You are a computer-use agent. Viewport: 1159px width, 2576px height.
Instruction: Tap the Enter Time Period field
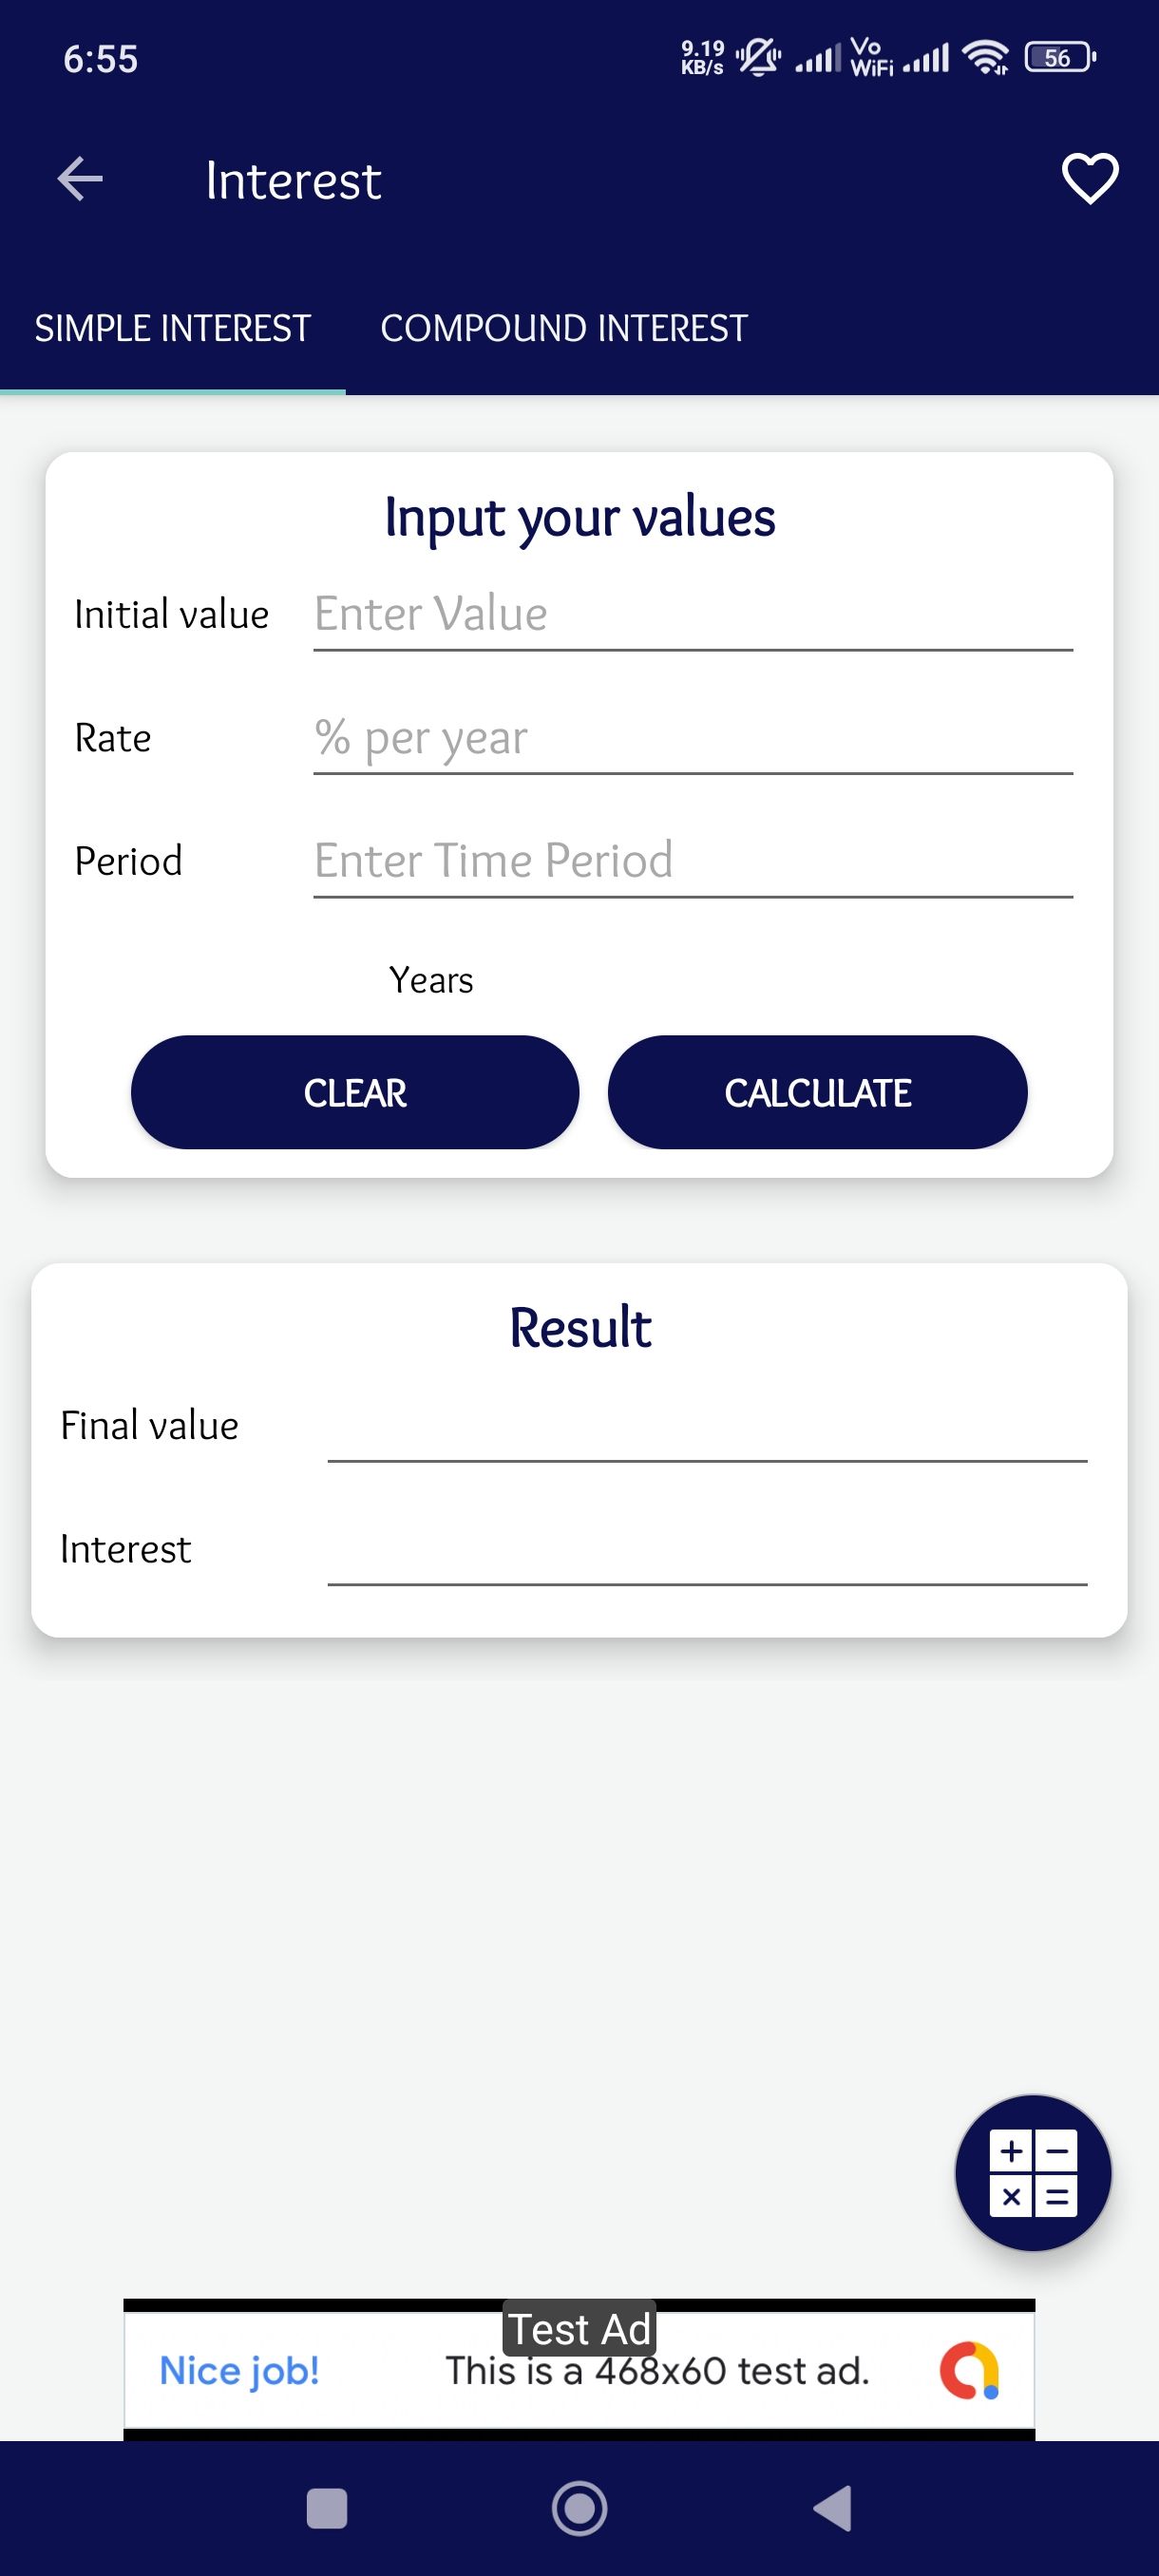coord(692,861)
